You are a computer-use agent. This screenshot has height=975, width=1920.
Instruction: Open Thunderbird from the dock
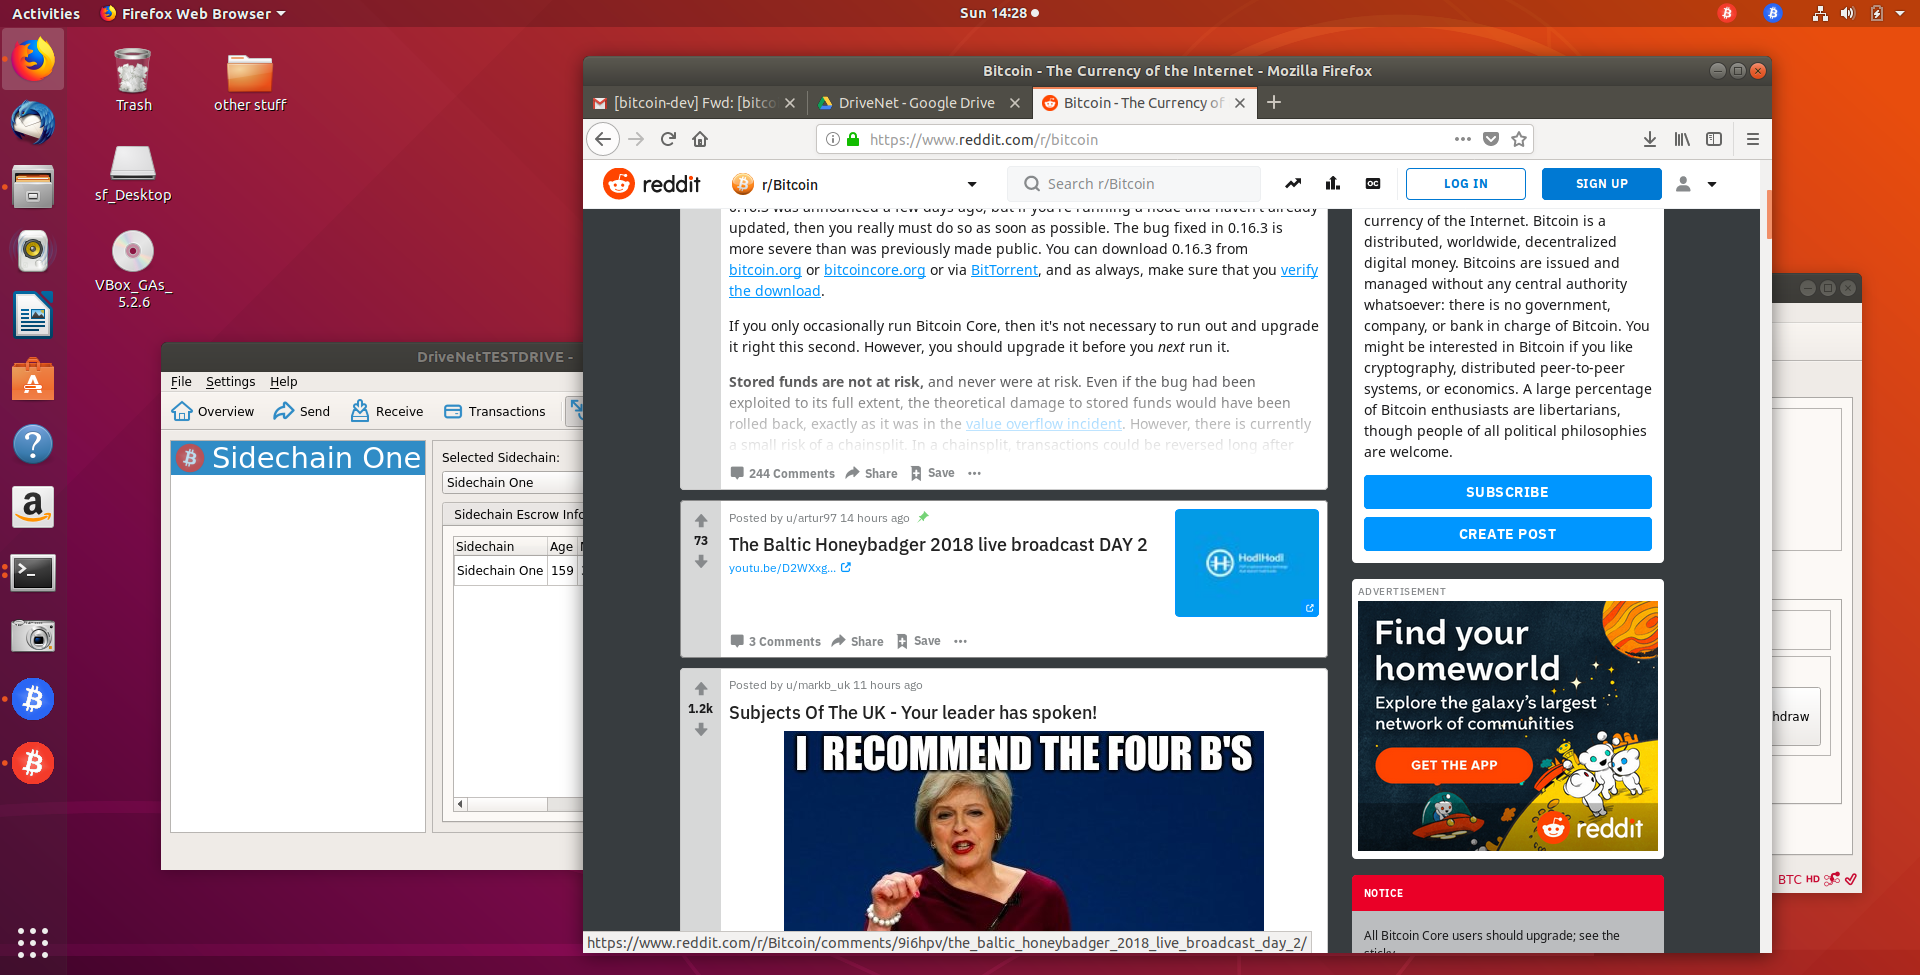click(x=33, y=123)
